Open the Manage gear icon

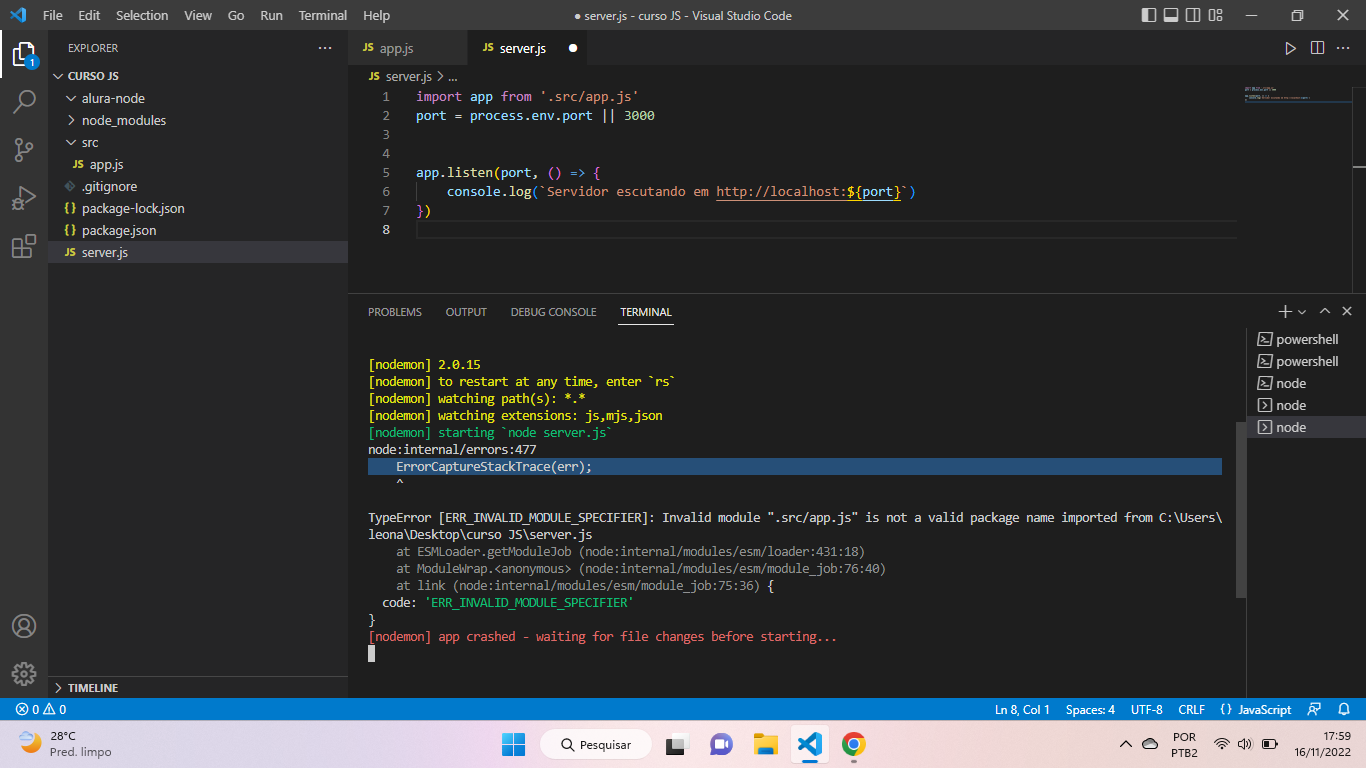(24, 673)
